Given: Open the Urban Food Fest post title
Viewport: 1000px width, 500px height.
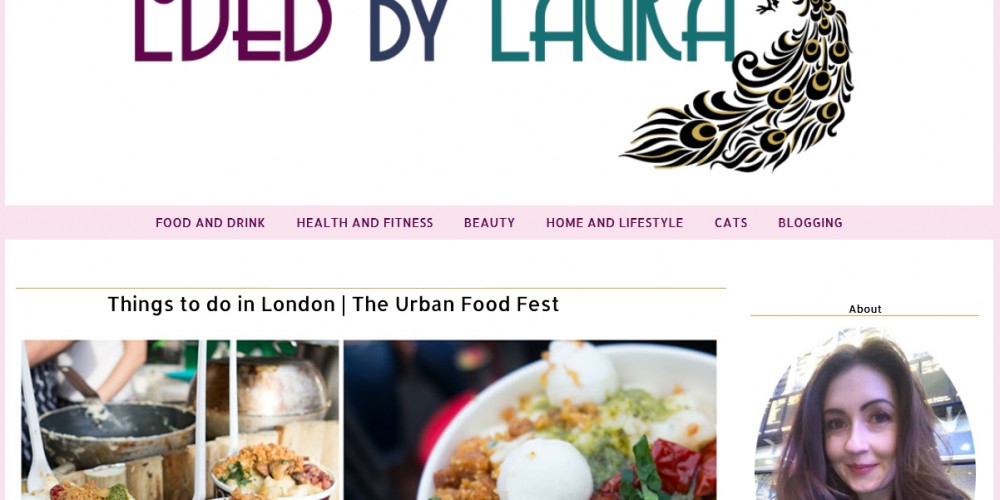Looking at the screenshot, I should [333, 304].
